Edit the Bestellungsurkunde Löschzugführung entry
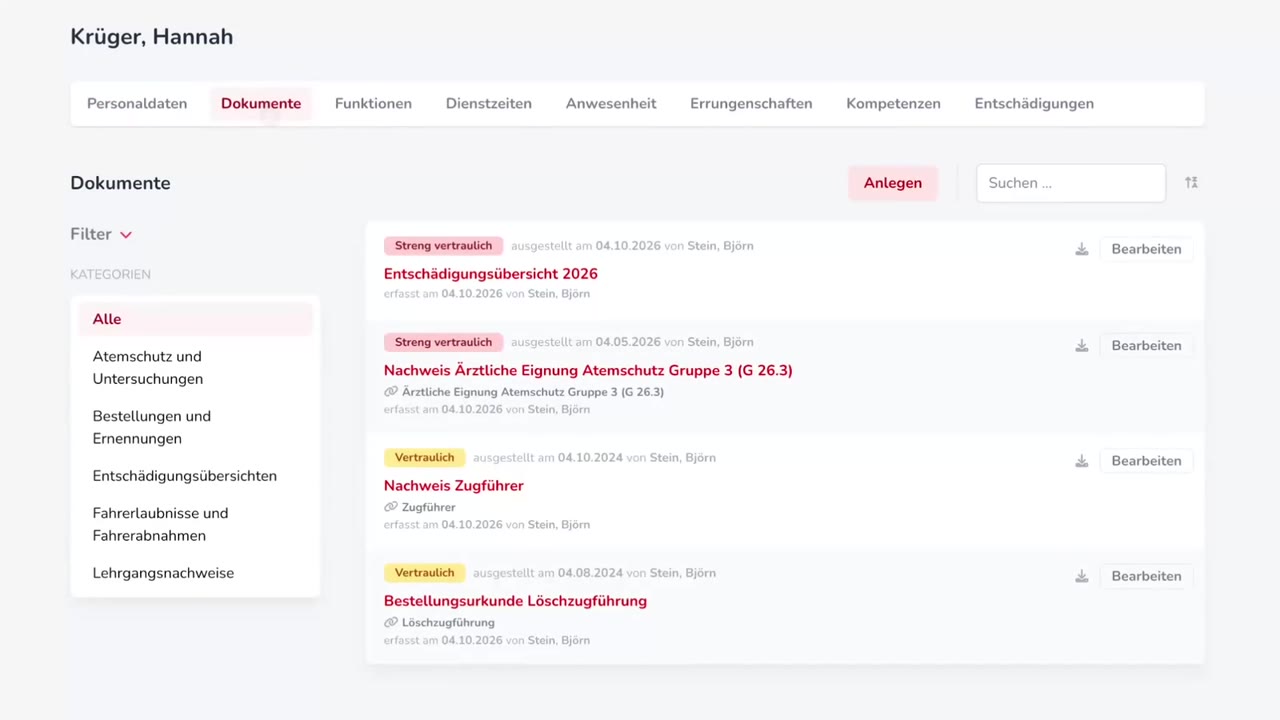 click(x=1146, y=576)
